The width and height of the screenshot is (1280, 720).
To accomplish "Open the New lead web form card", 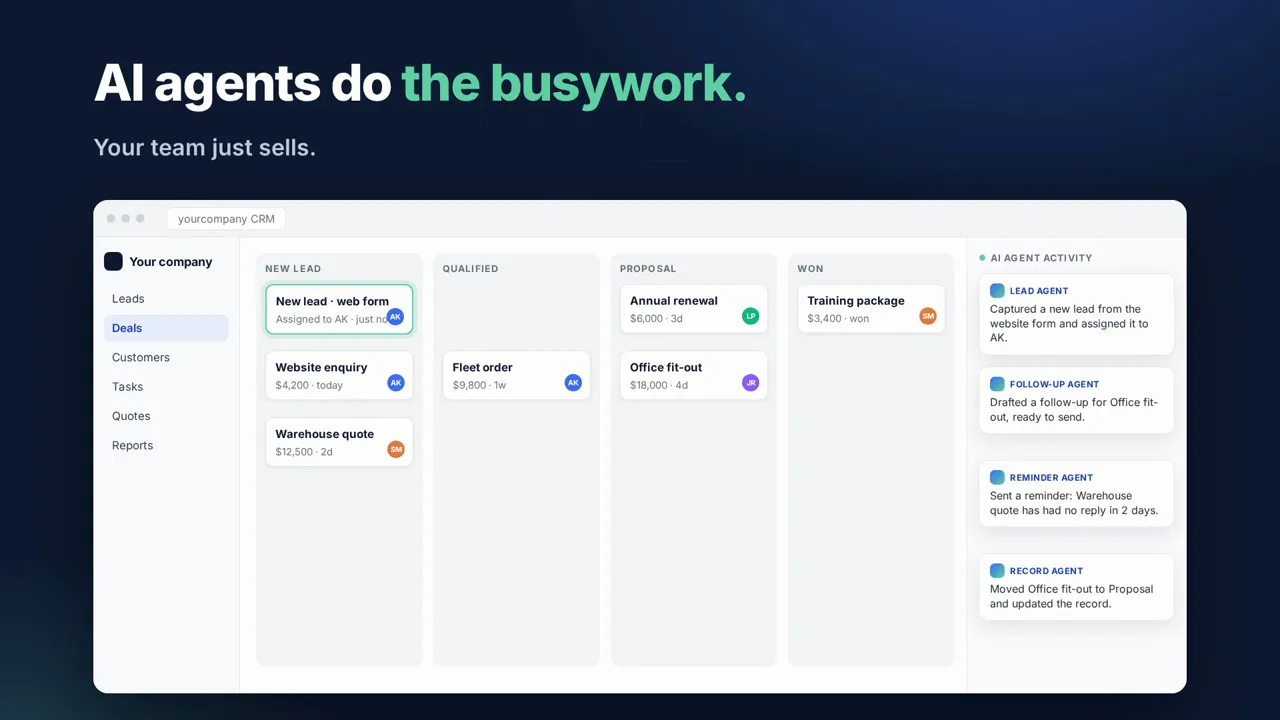I will pyautogui.click(x=339, y=309).
